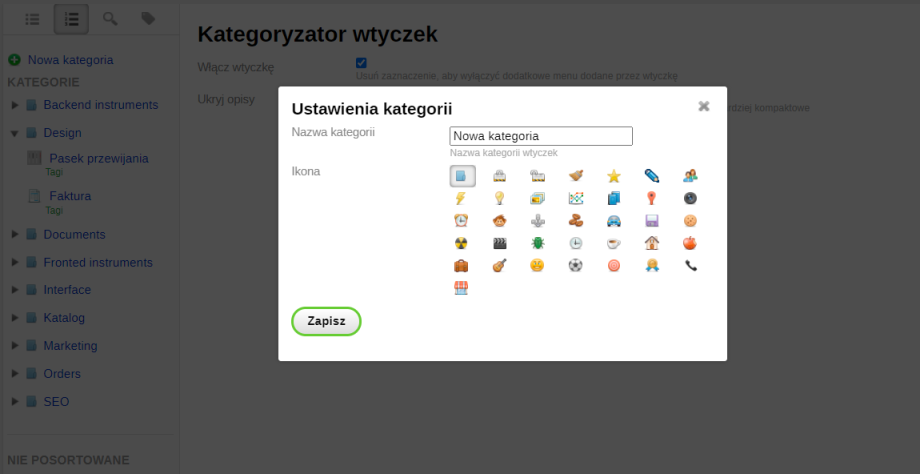Expand the Katalog category
This screenshot has width=920, height=474.
[15, 318]
